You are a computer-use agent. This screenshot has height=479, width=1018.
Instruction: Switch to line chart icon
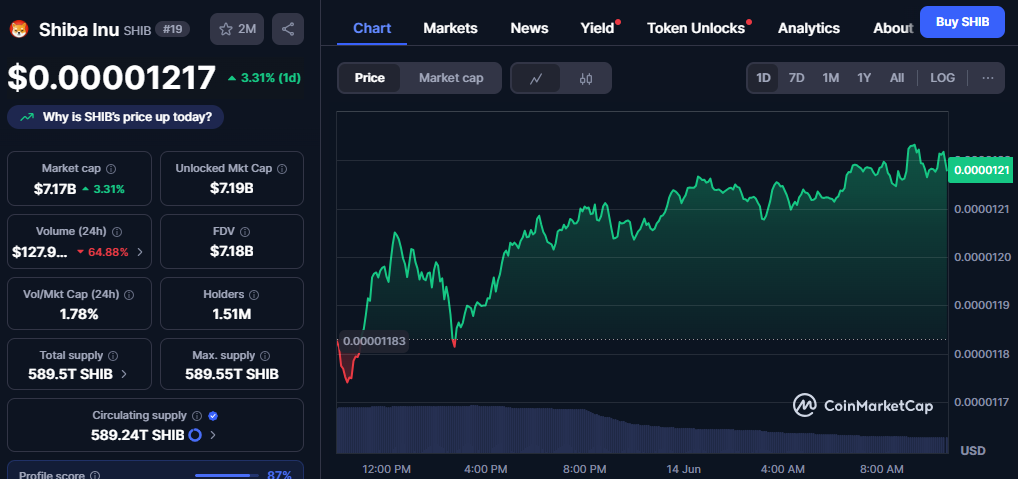[x=536, y=79]
